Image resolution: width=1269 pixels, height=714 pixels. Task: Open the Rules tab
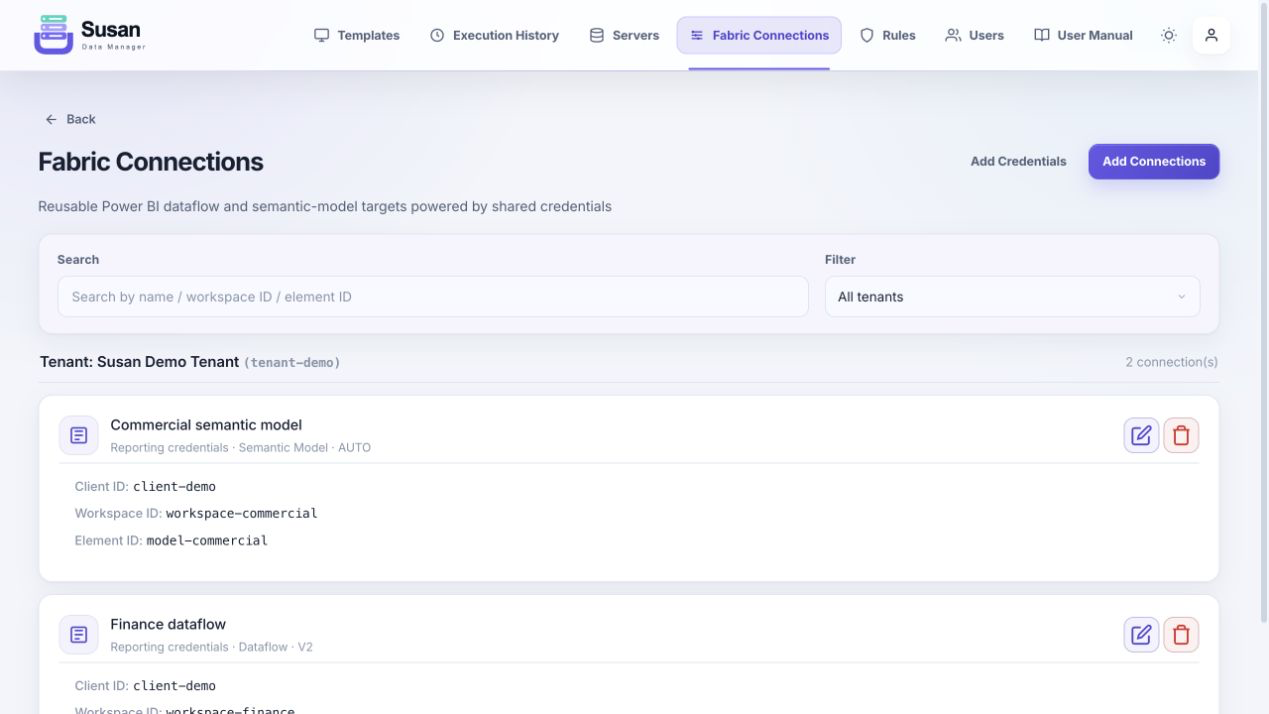click(x=888, y=35)
